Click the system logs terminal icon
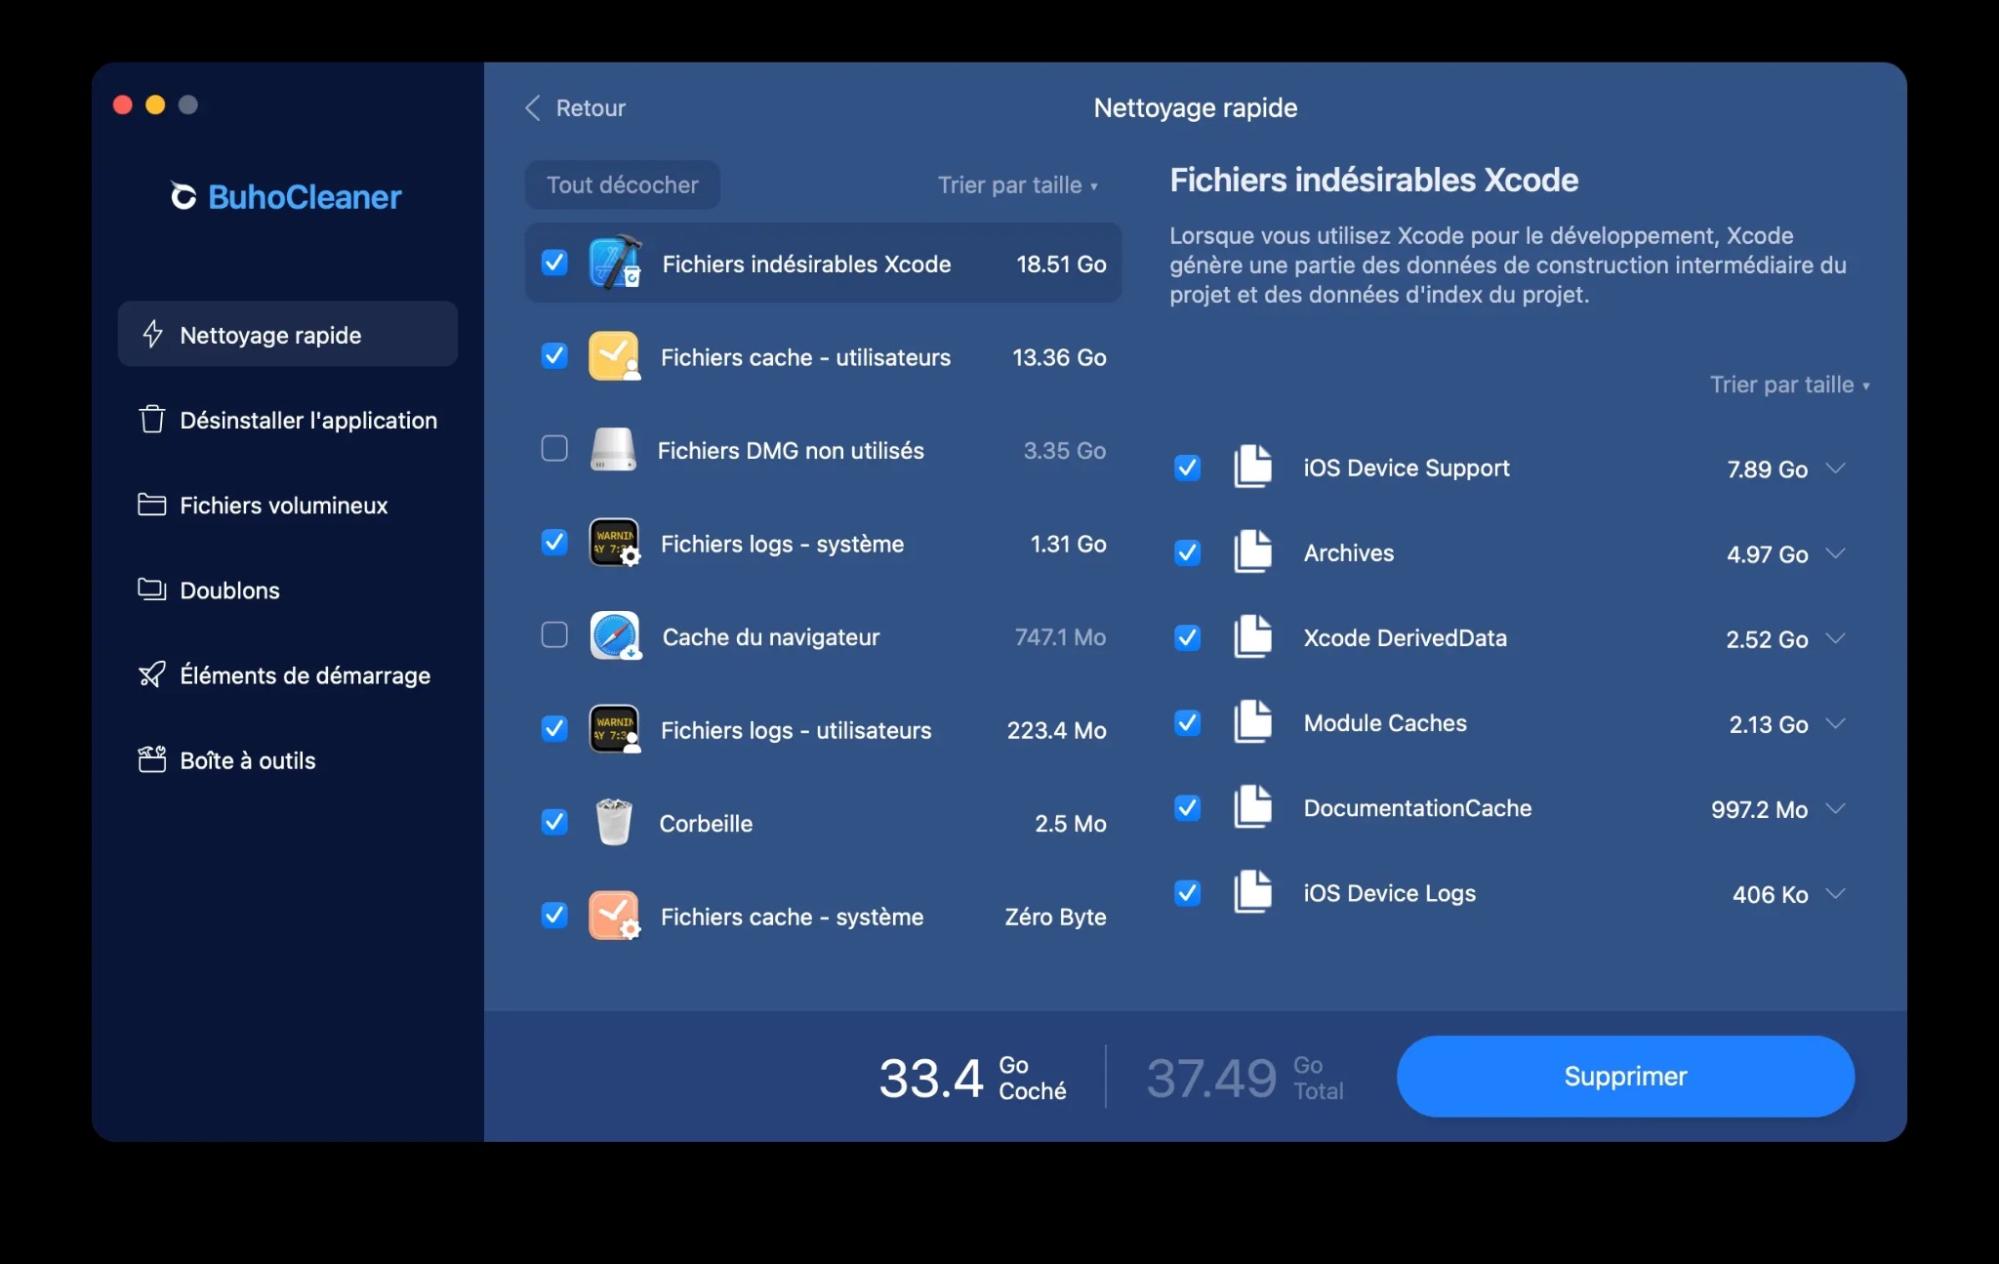 (613, 543)
